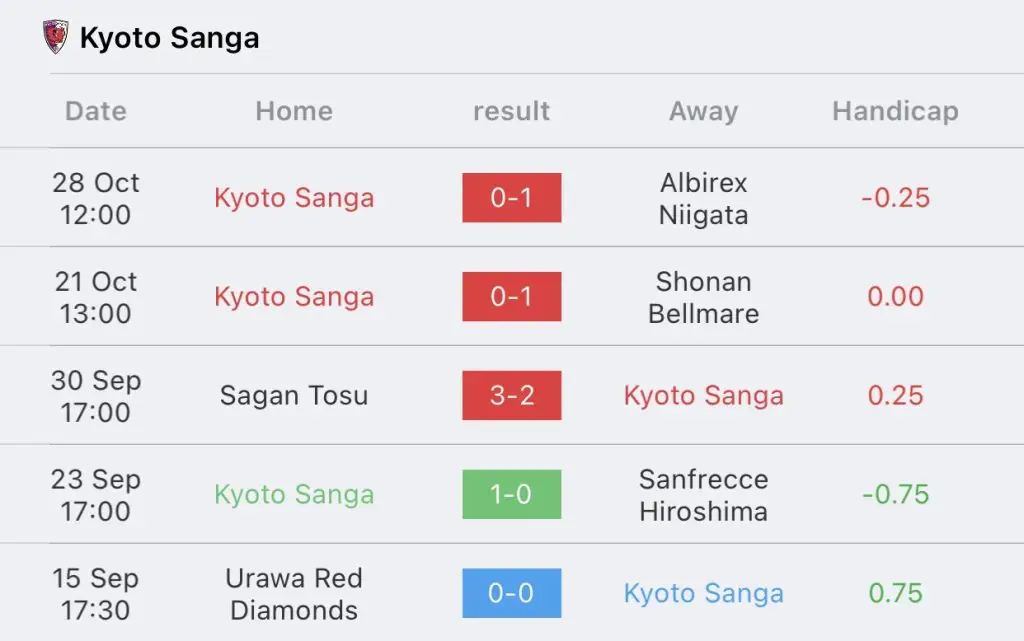Click the Handicap column header
The image size is (1024, 641).
coord(895,112)
